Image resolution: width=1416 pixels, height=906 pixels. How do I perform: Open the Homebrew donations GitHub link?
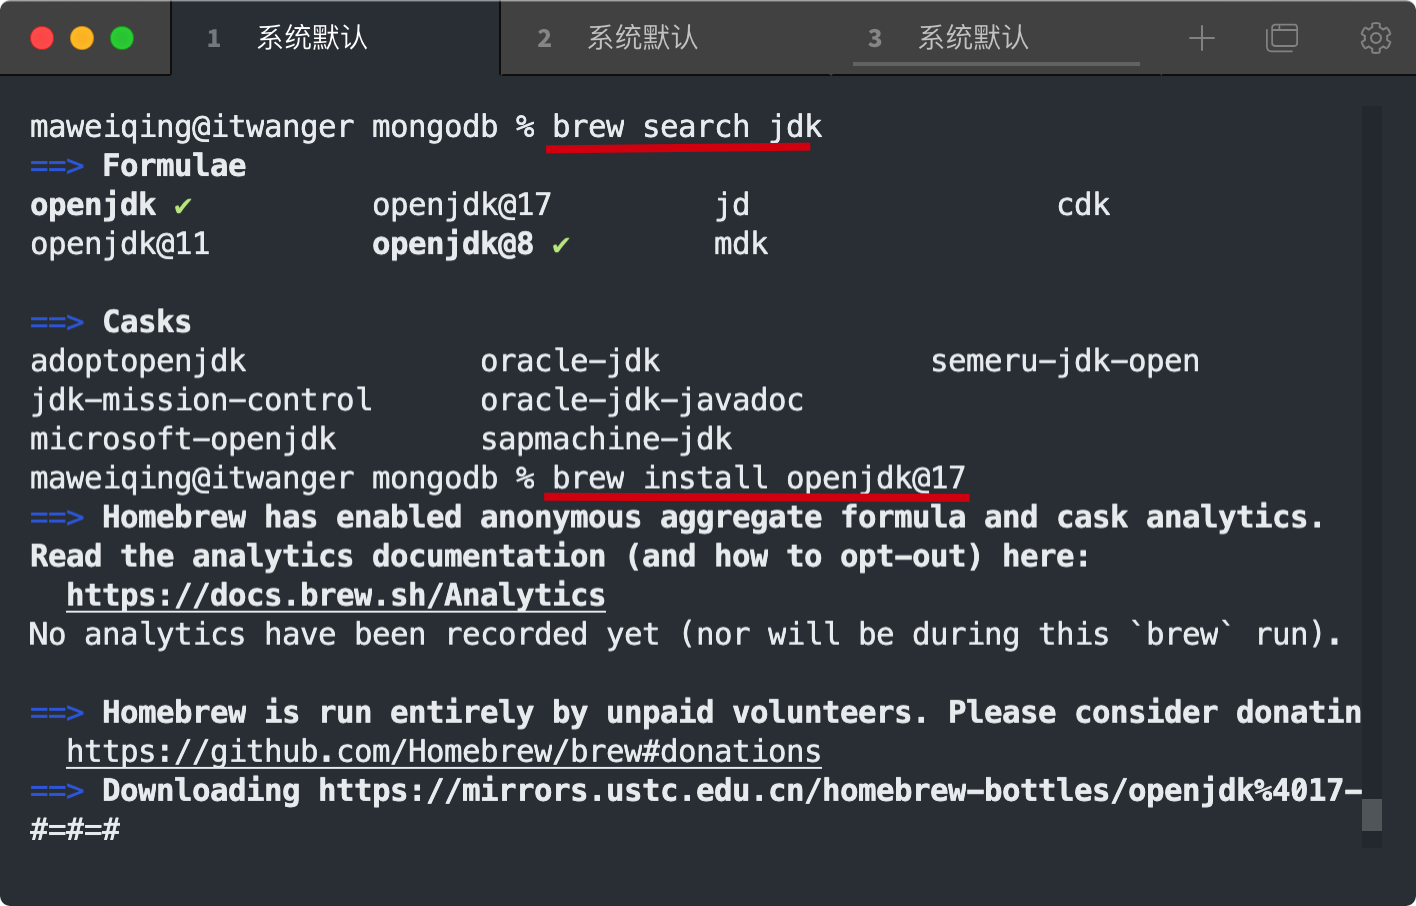coord(443,751)
